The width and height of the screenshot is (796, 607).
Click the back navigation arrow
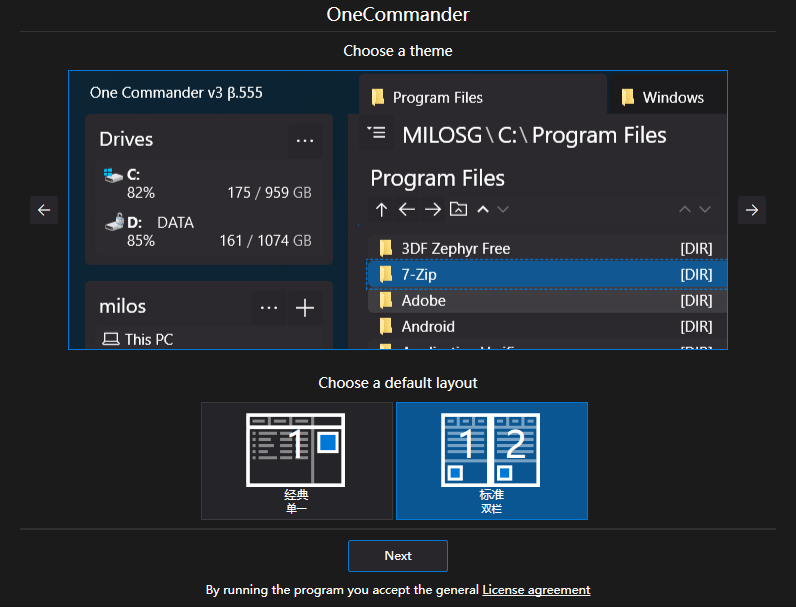(x=407, y=209)
